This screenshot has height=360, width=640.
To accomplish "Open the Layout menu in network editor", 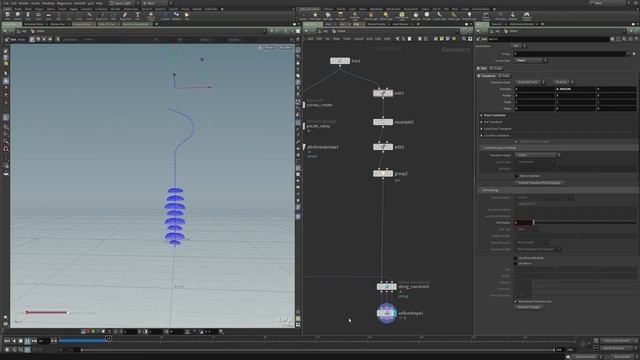I will coord(358,39).
